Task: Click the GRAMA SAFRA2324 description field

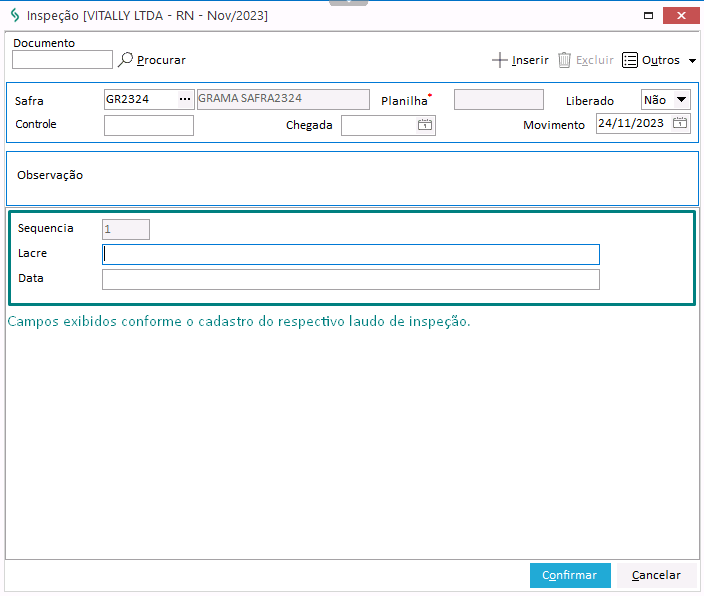Action: (x=283, y=99)
